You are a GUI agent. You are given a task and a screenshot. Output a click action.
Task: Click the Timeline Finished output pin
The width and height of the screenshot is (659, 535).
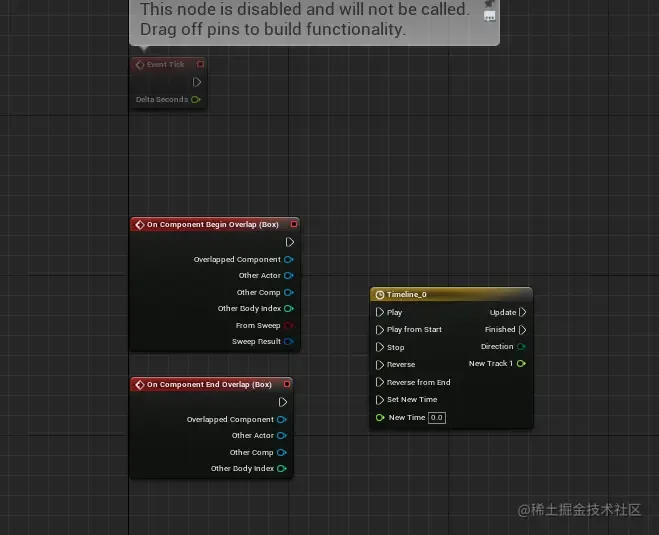pos(522,329)
